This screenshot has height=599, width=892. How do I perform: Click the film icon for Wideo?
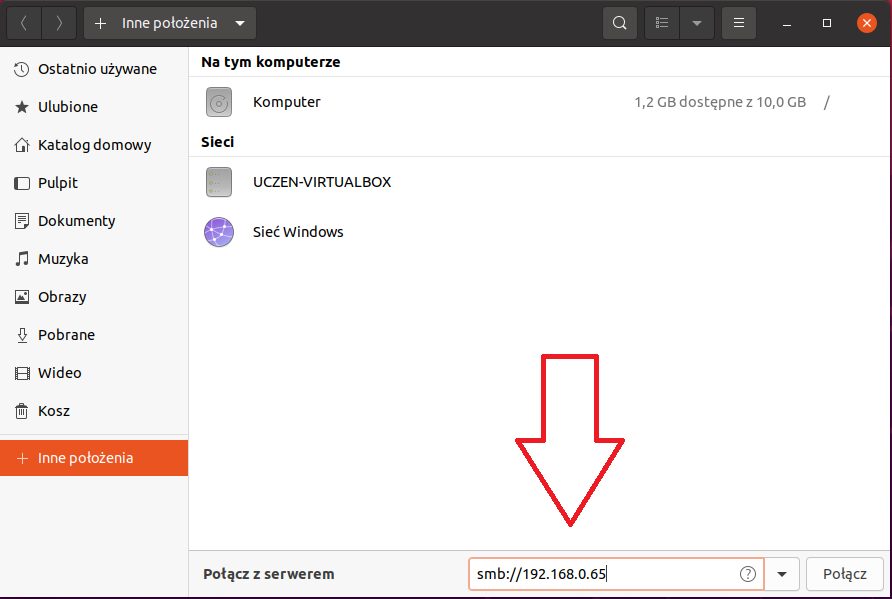tap(22, 373)
